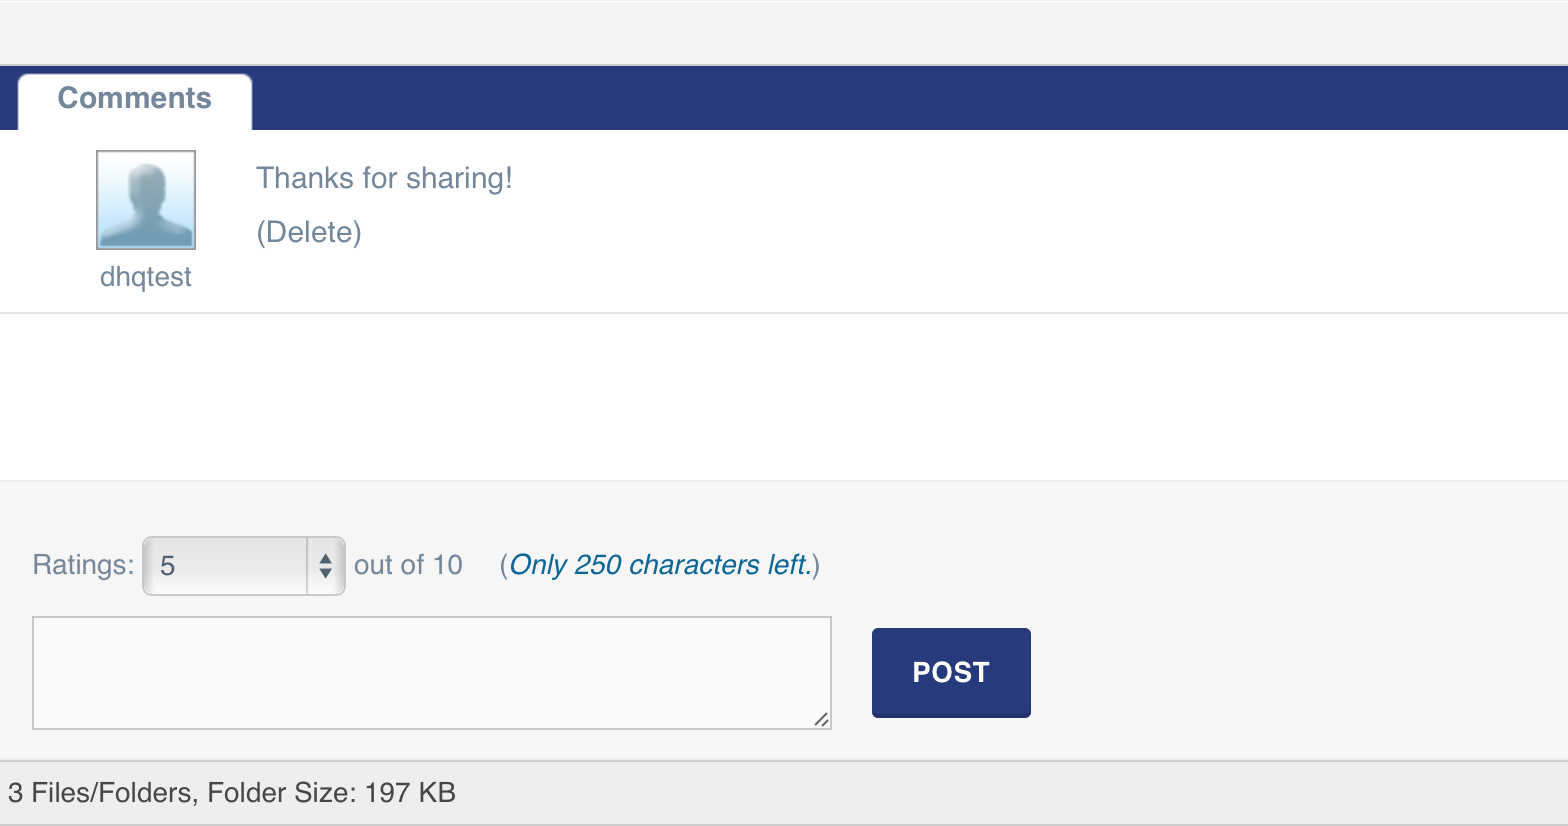Viewport: 1568px width, 826px height.
Task: Click the "out of 10" label
Action: [408, 565]
